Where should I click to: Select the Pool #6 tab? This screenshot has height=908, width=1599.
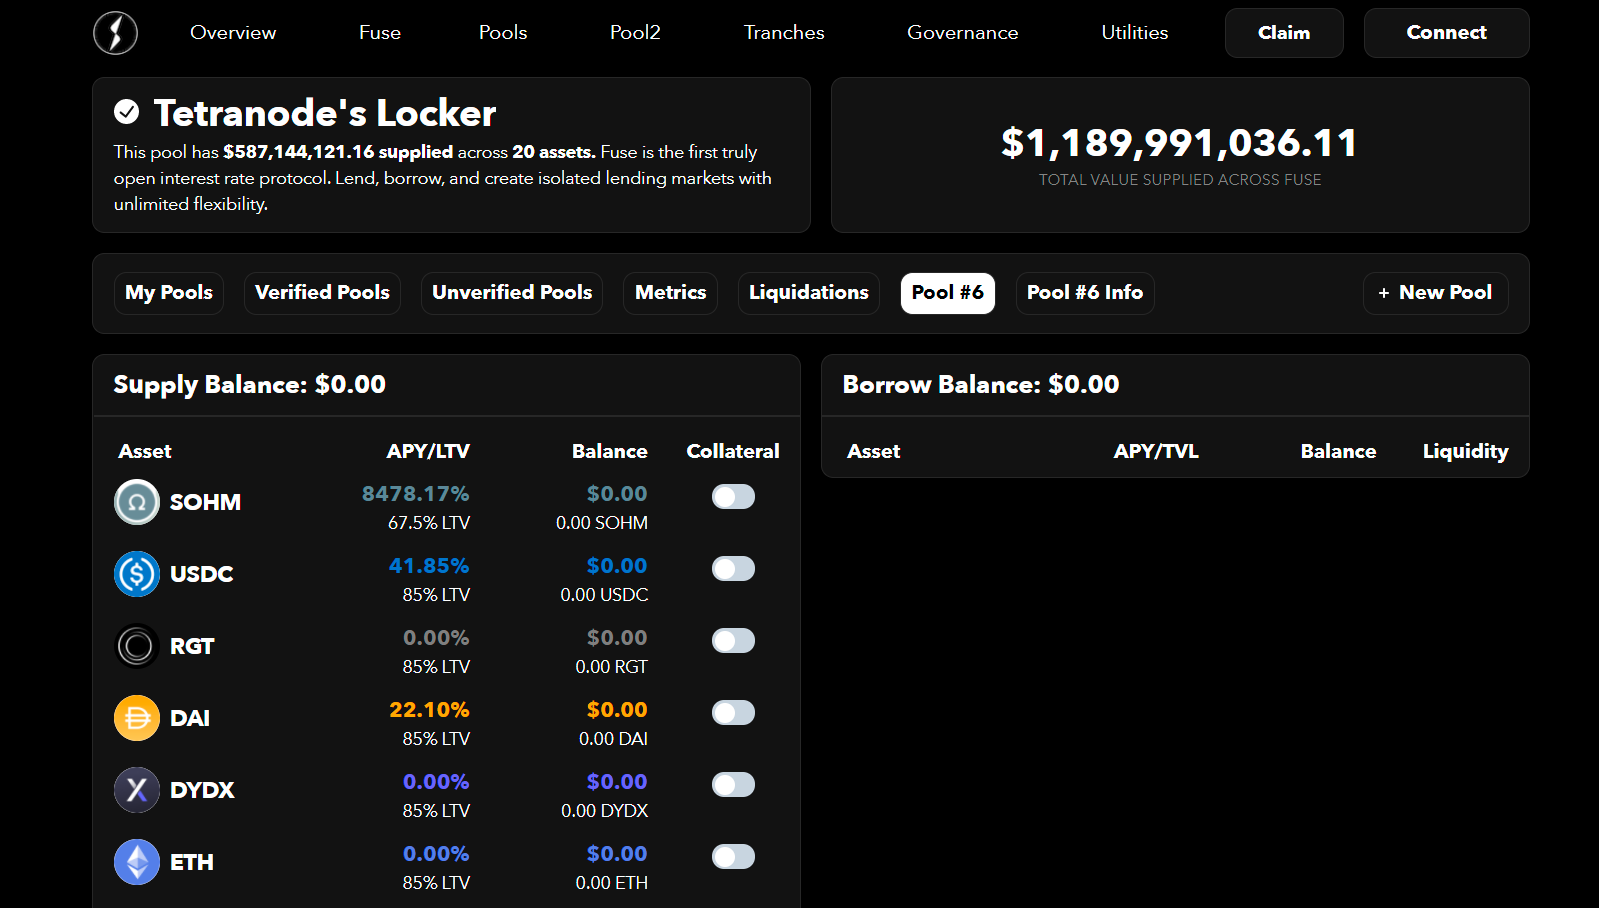[948, 293]
